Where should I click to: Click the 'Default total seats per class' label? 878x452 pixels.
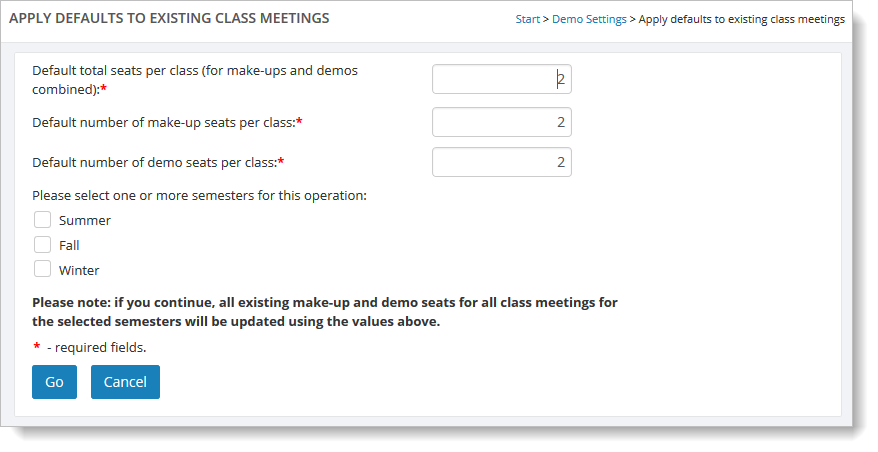(x=195, y=80)
